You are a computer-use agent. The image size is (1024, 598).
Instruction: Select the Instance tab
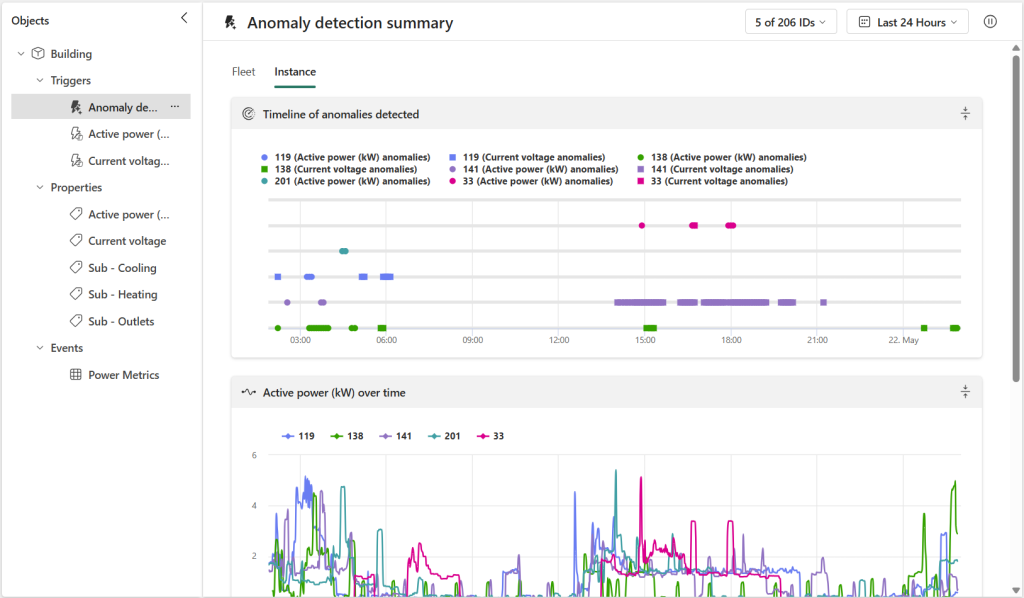(x=295, y=72)
